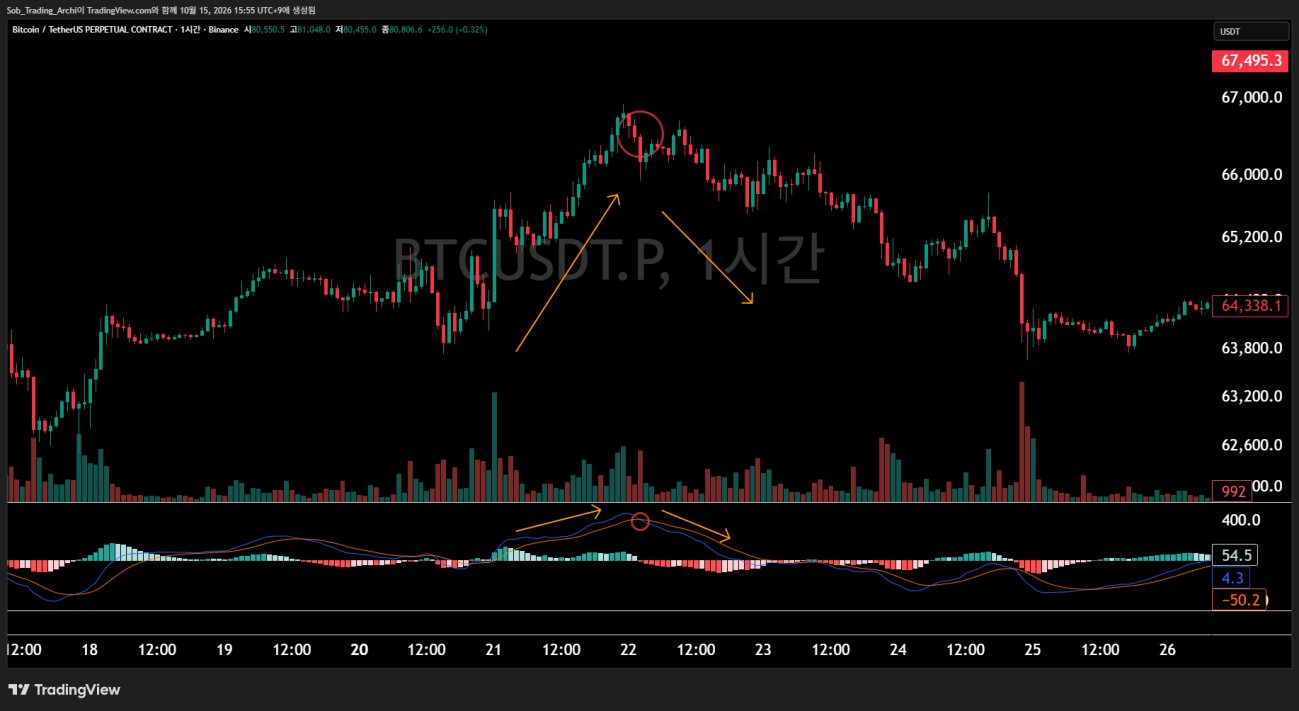Click the current price label 64,338.1
Screen dimensions: 1299x711
pyautogui.click(x=1249, y=306)
